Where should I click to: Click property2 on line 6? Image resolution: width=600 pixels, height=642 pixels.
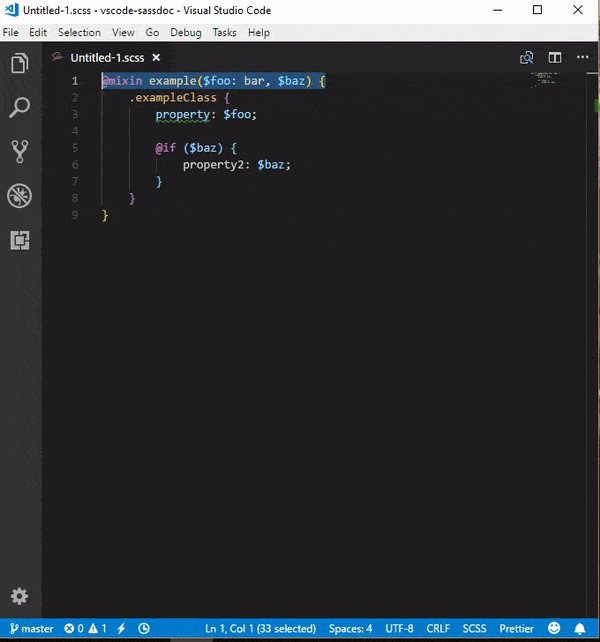click(213, 165)
